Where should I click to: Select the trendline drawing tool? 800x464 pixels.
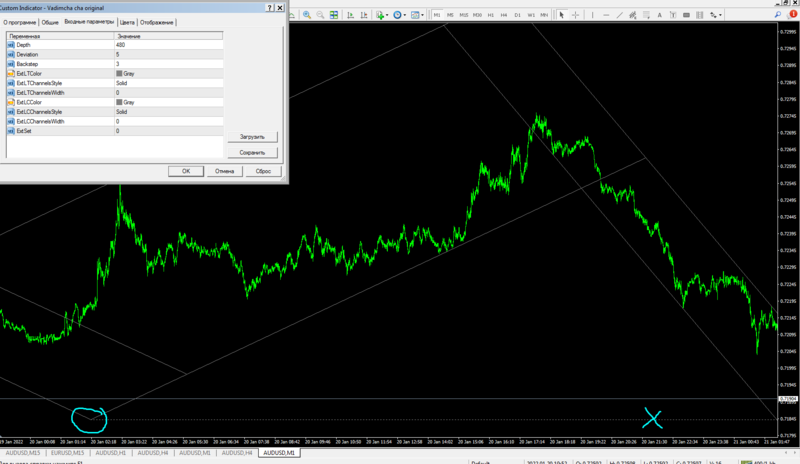(x=619, y=15)
